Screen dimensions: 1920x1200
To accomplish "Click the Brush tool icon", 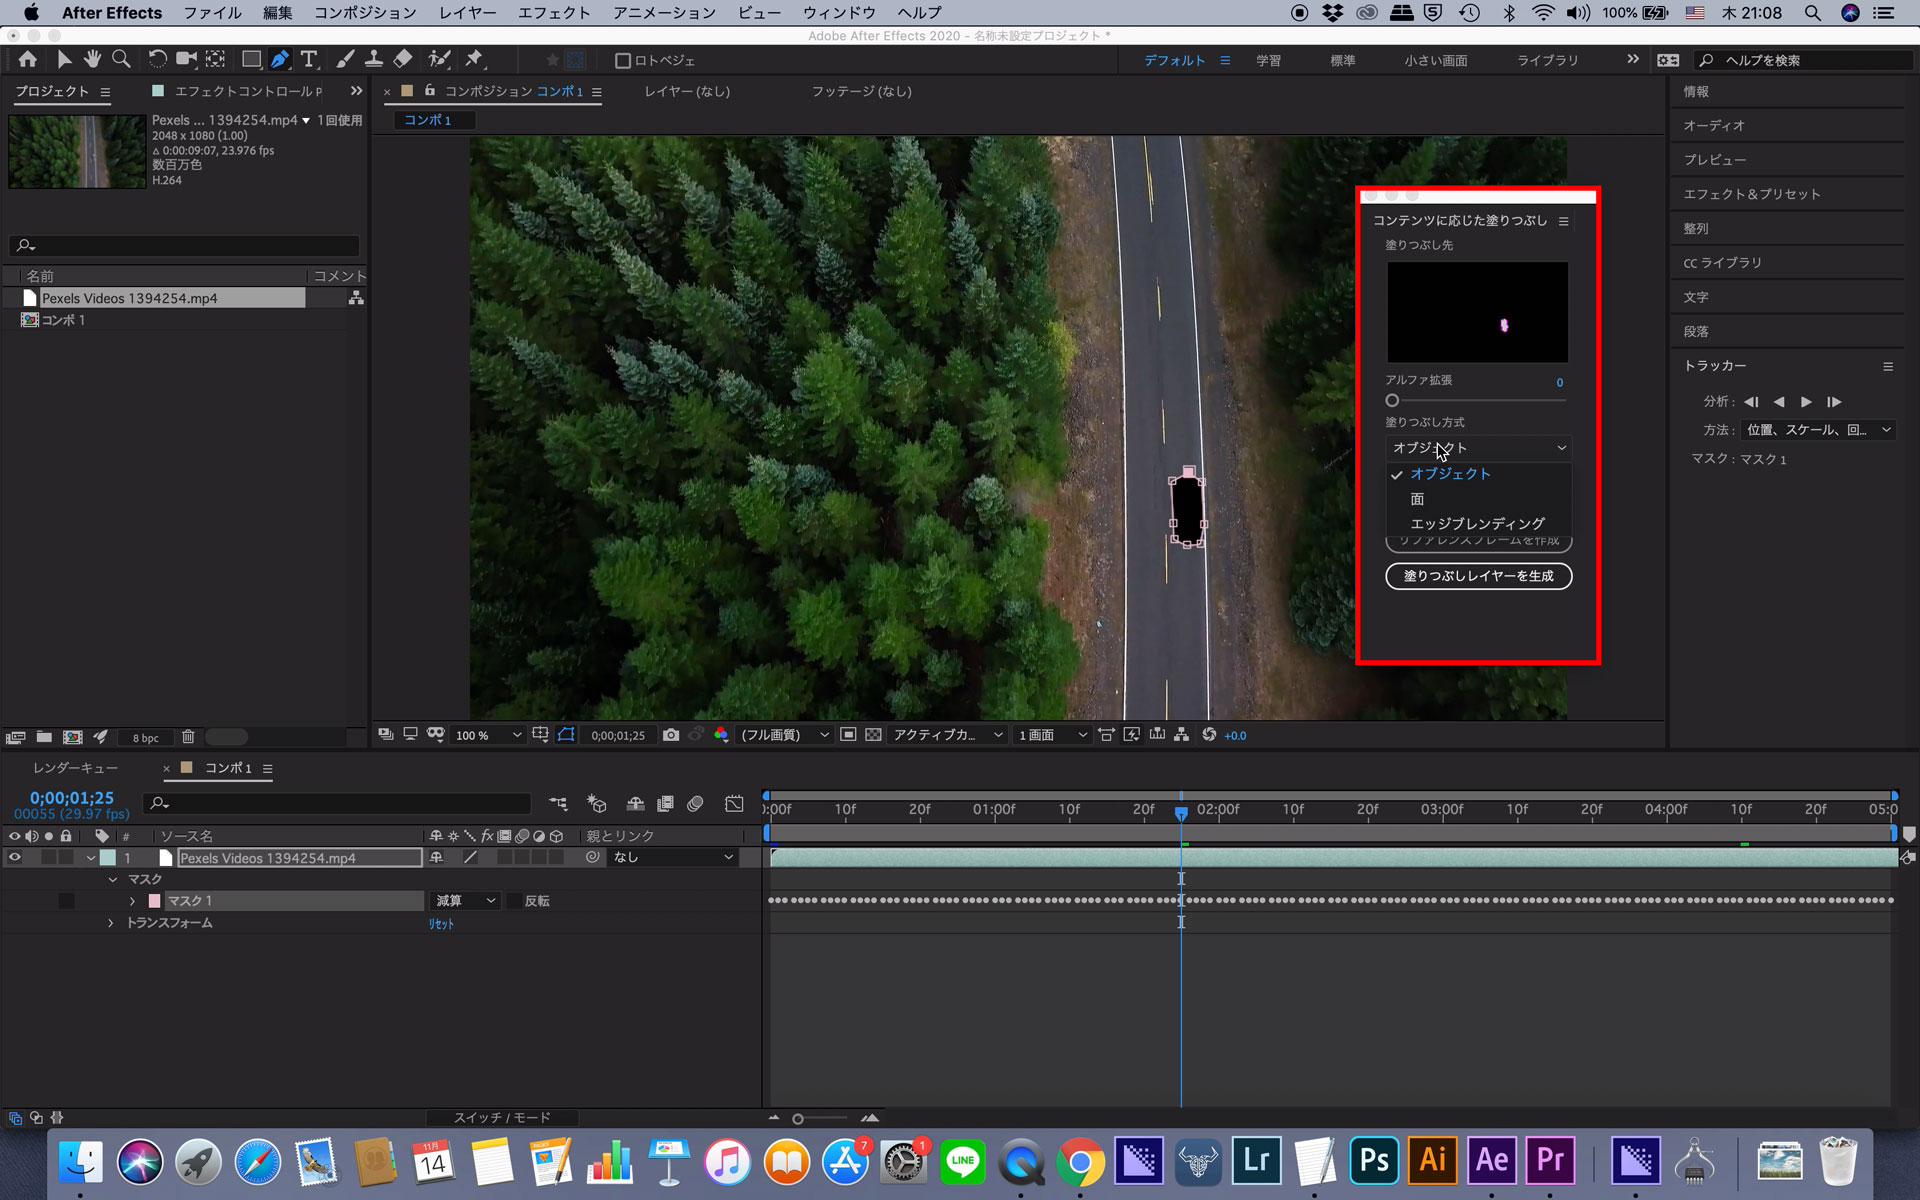I will (343, 59).
